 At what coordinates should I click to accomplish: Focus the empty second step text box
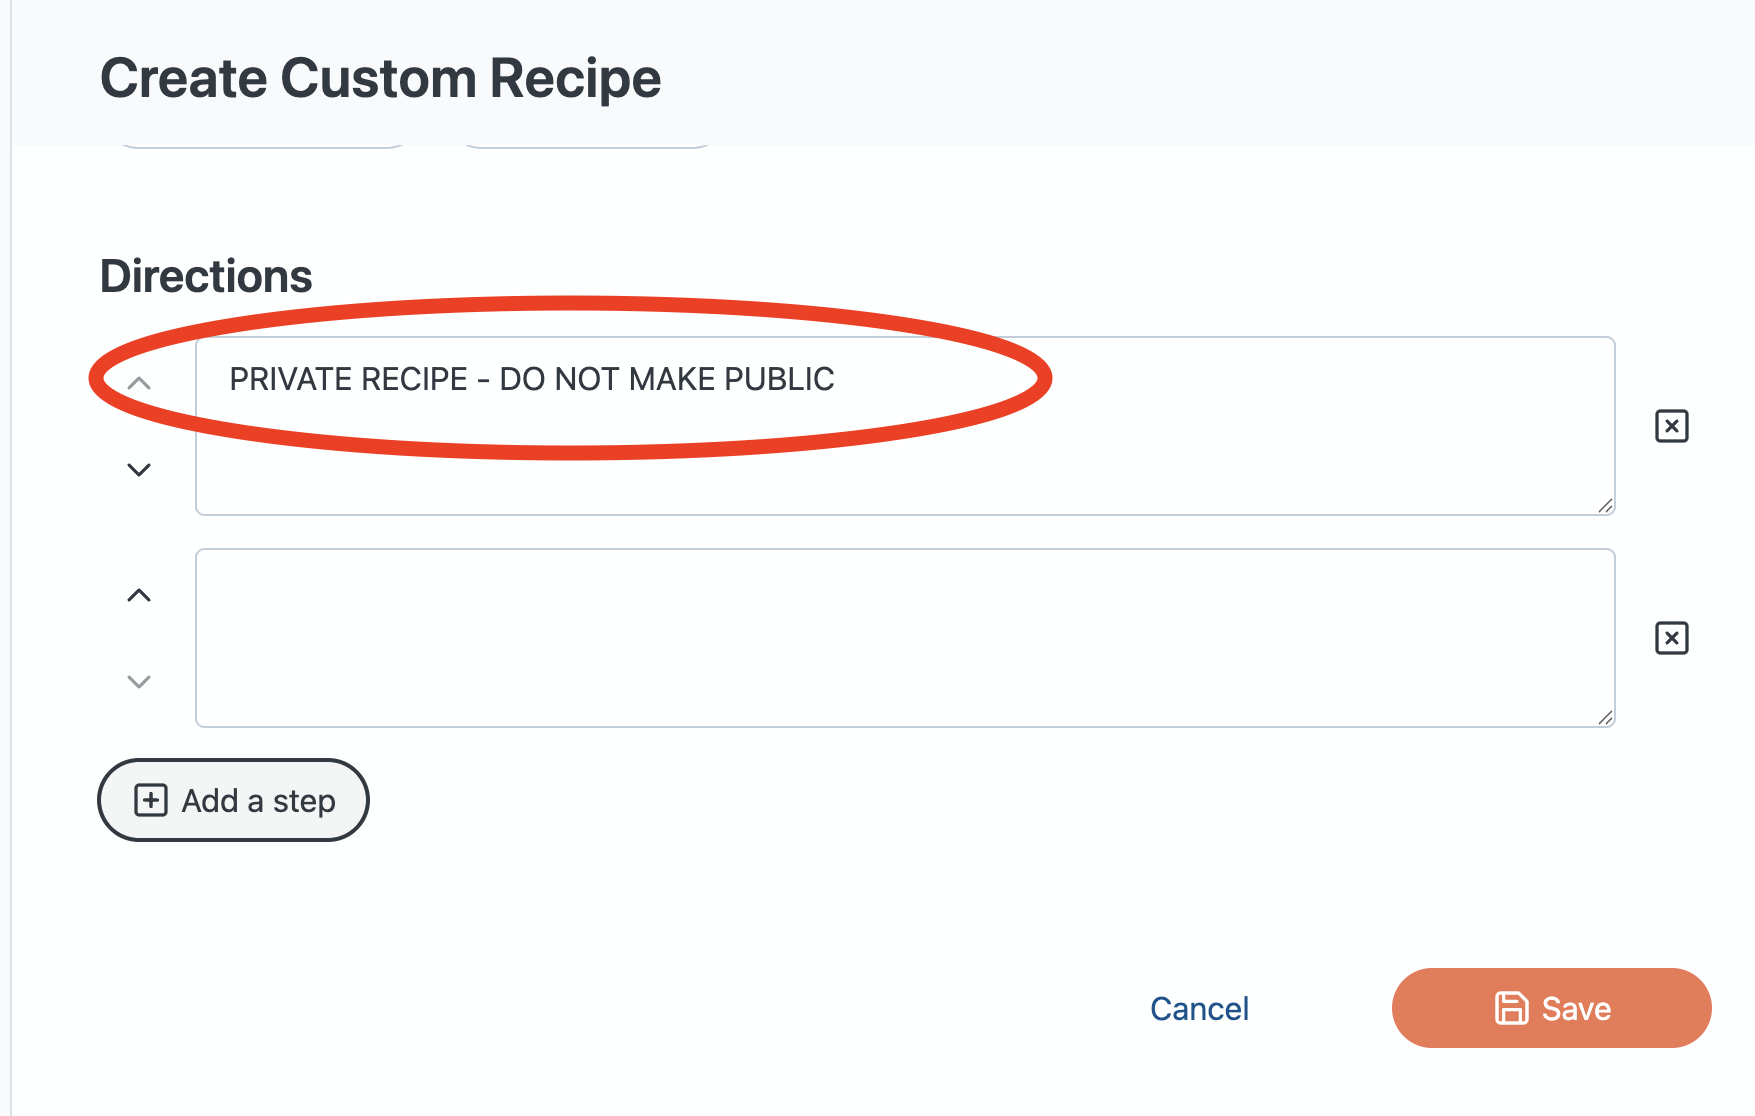905,638
